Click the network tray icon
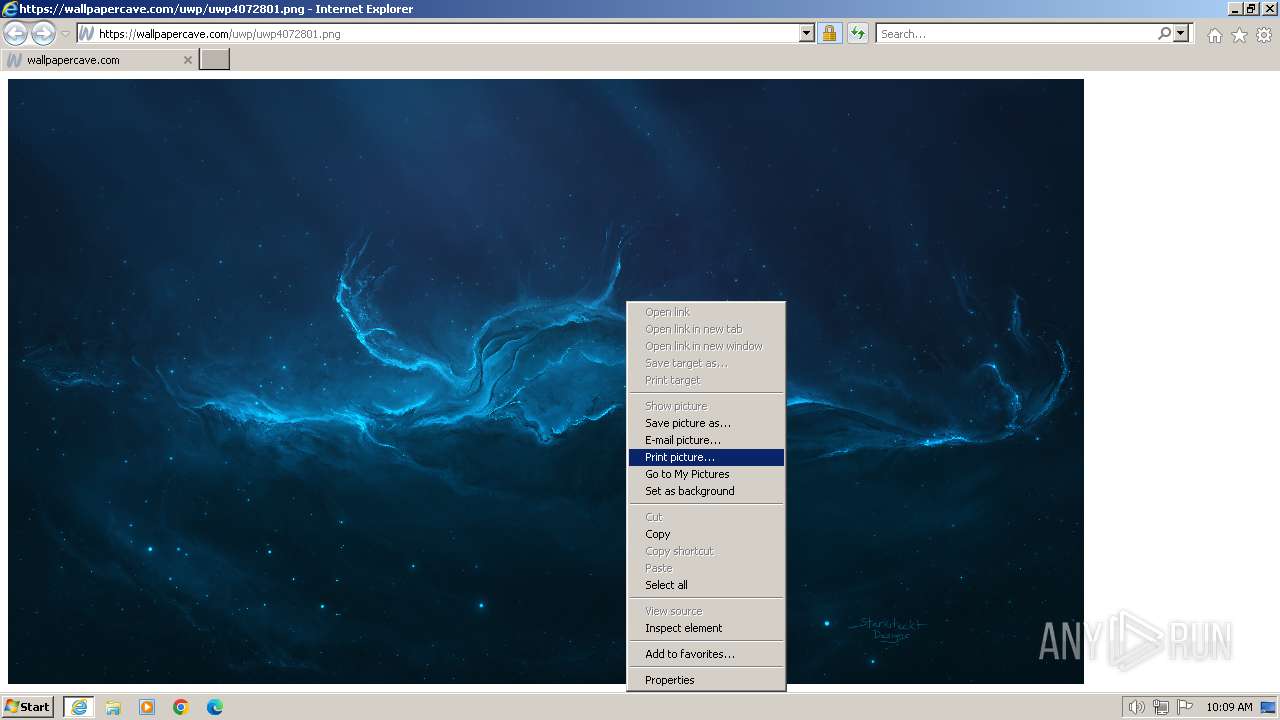1280x720 pixels. tap(1161, 707)
